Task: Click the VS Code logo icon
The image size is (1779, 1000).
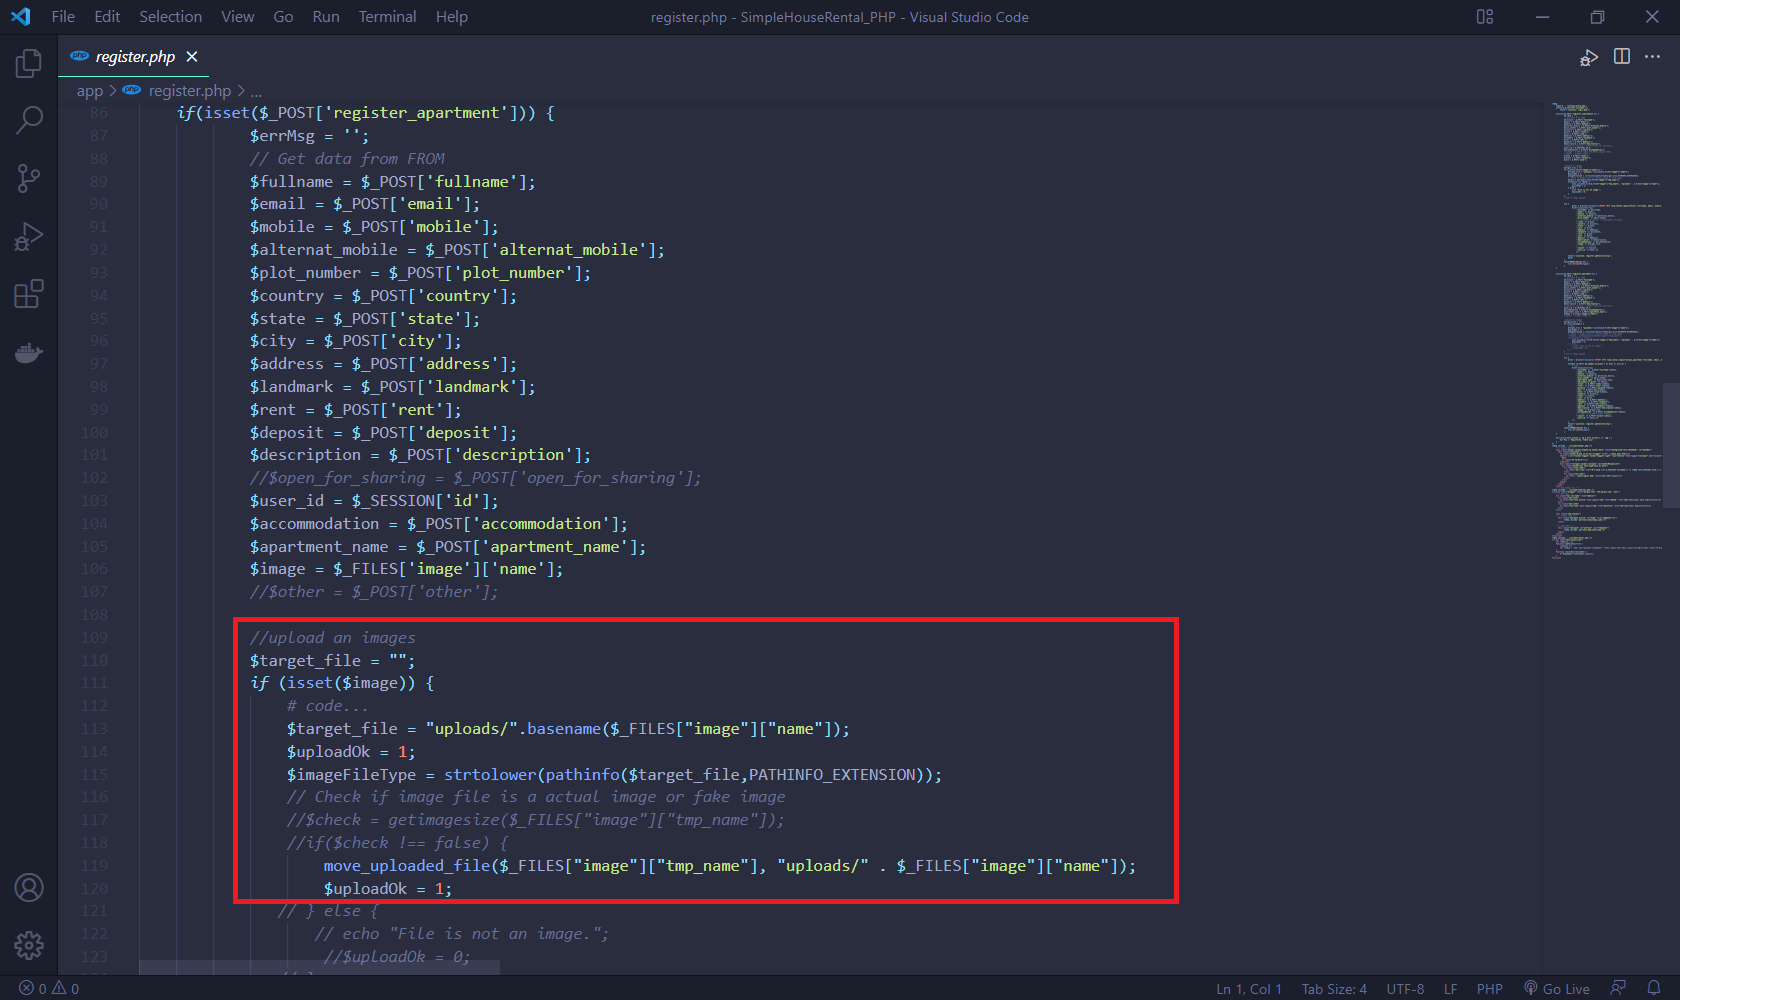Action: click(x=20, y=17)
